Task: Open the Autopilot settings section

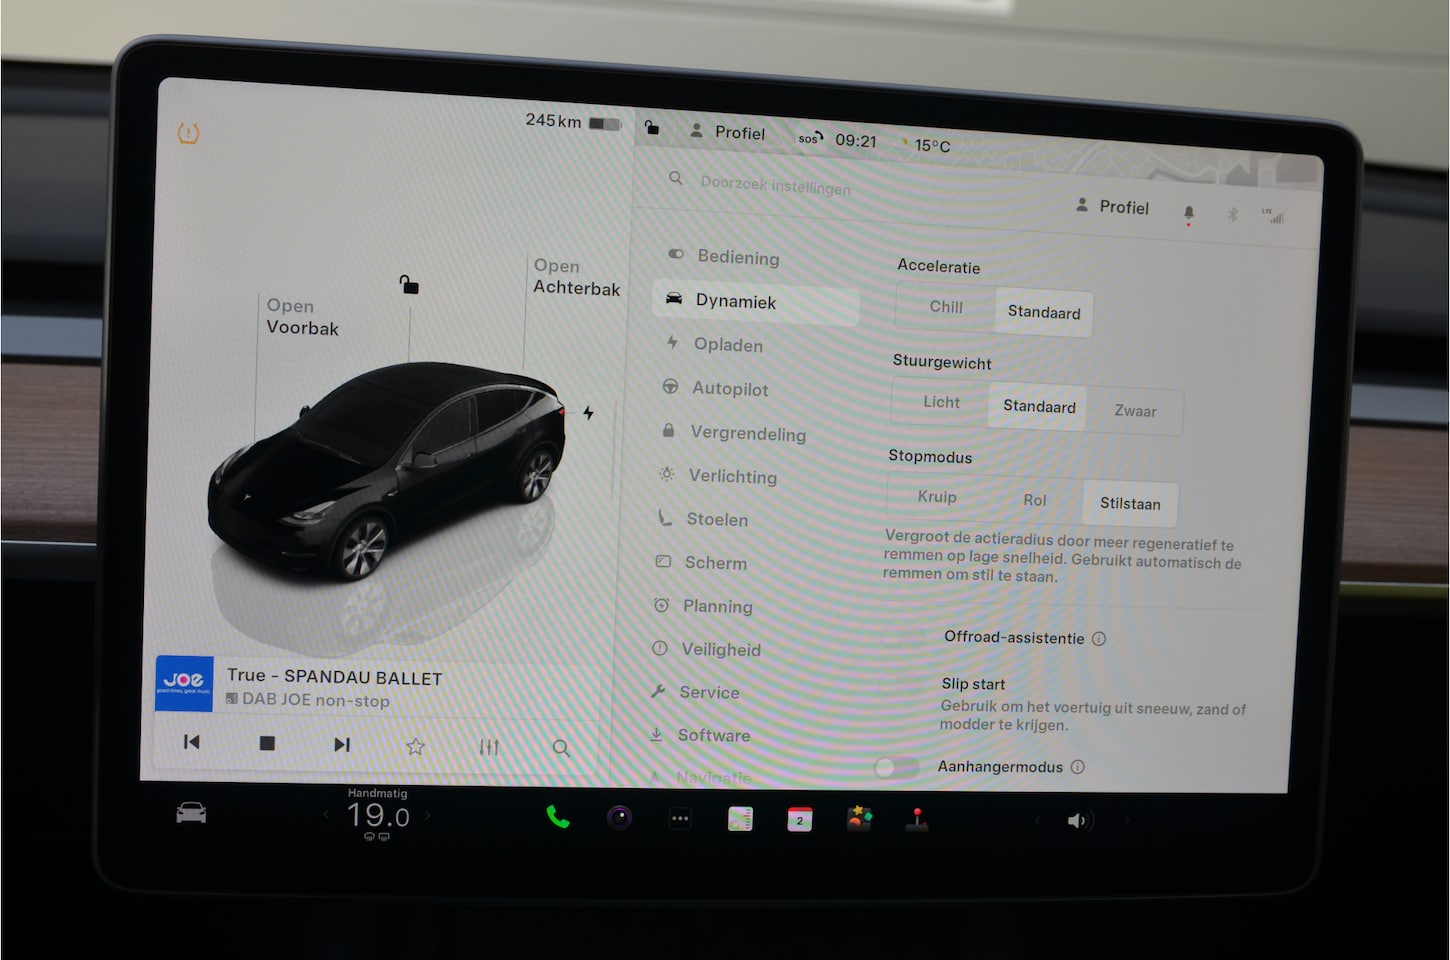Action: pos(730,389)
